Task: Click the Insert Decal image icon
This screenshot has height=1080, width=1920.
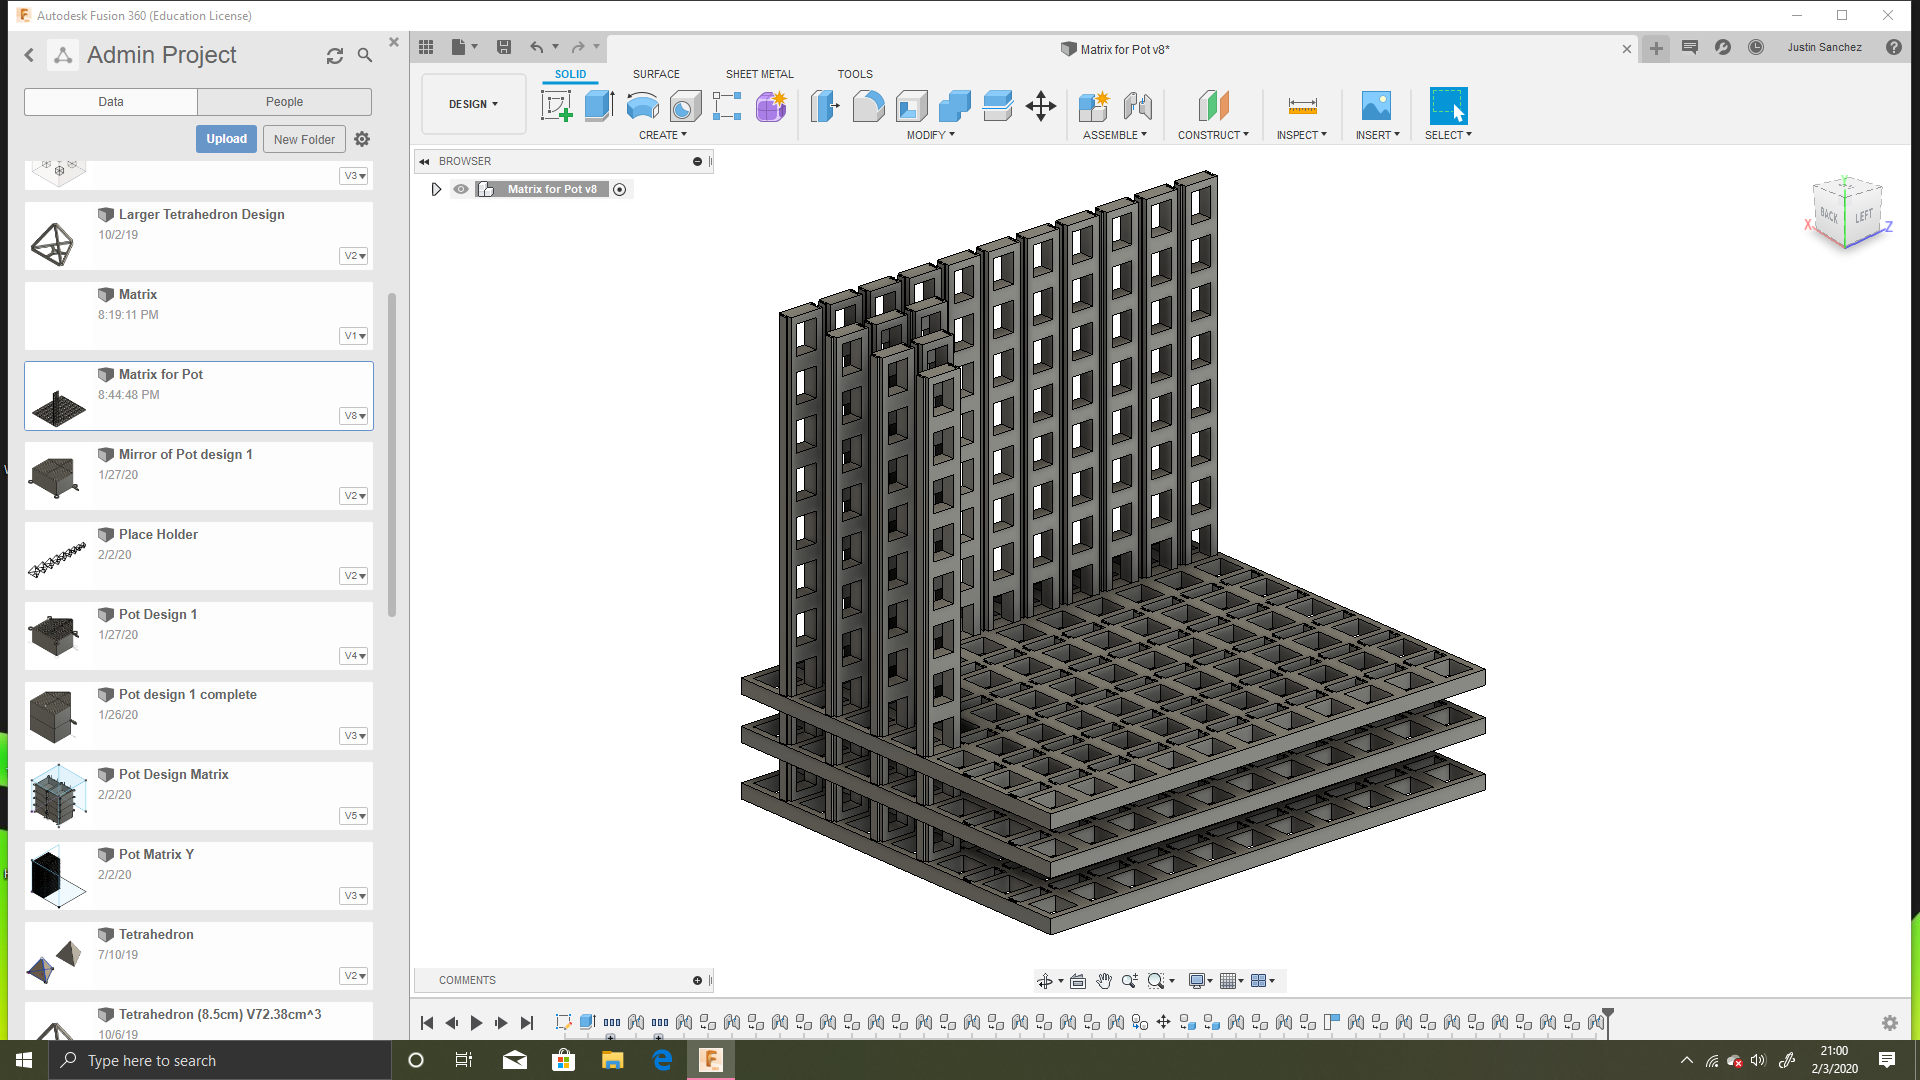Action: click(x=1376, y=106)
